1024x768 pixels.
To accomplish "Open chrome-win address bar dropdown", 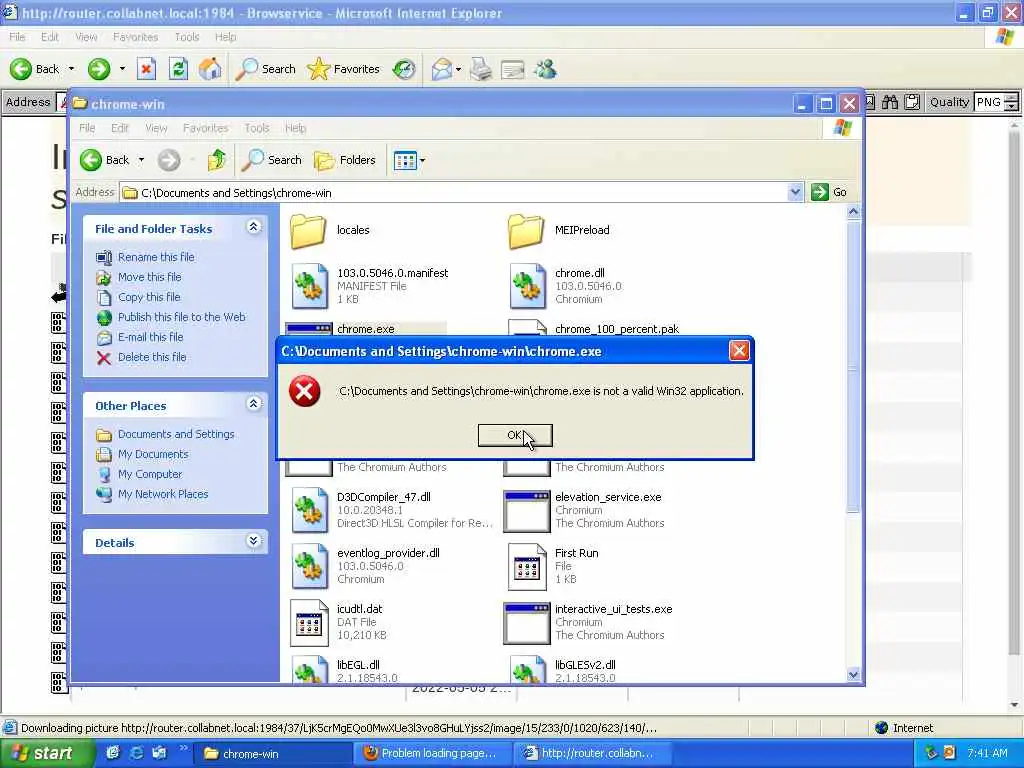I will click(795, 192).
